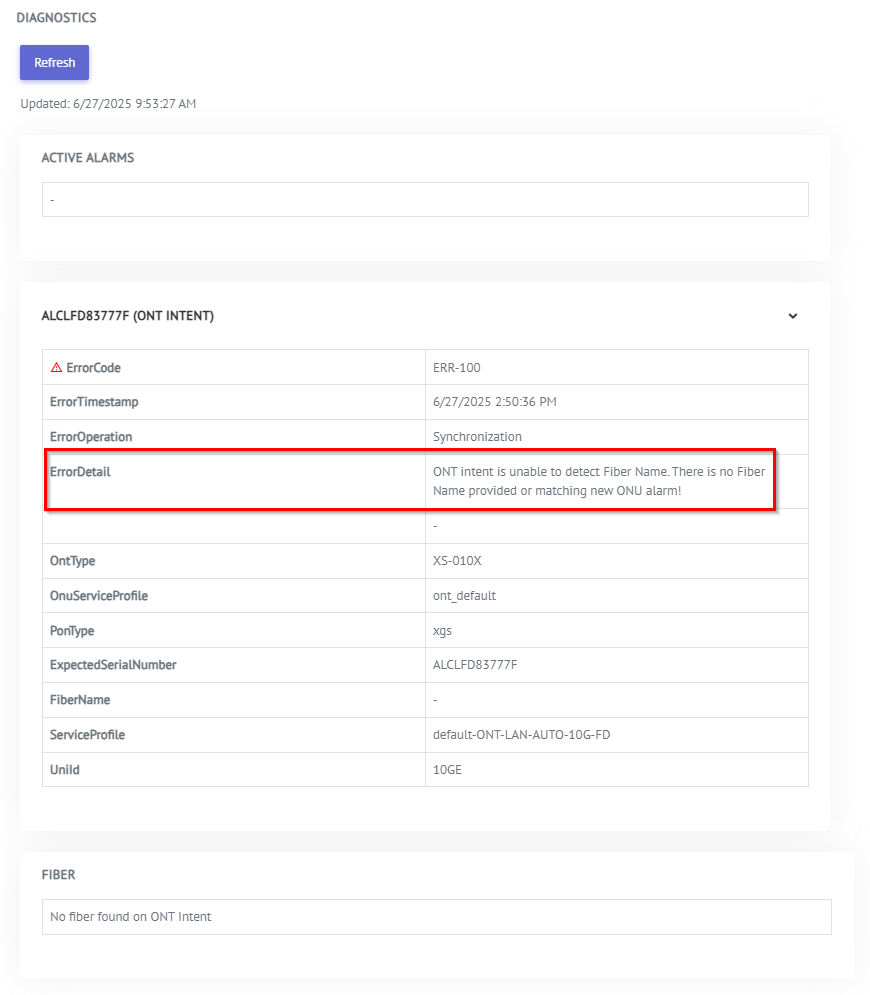Select the xgs PonType value
Screen dimensions: 870x995
[442, 631]
